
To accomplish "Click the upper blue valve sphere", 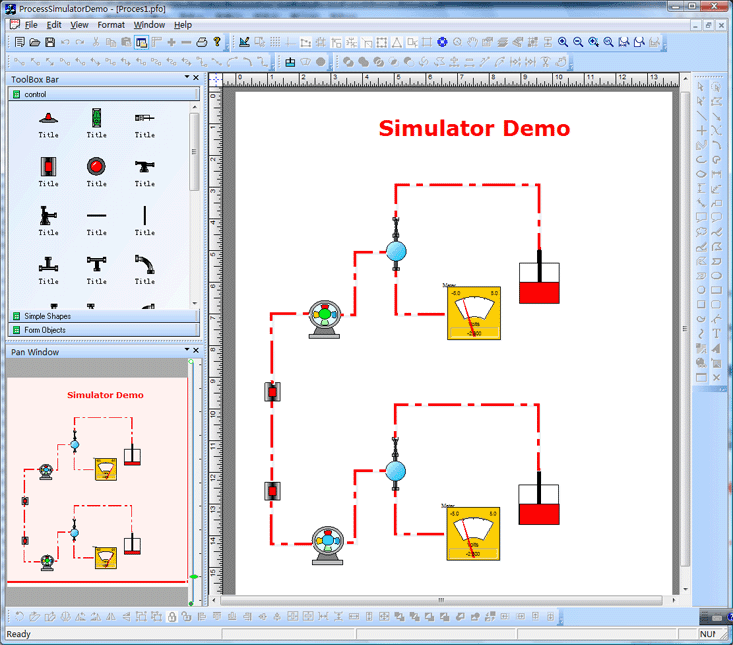I will coord(396,251).
